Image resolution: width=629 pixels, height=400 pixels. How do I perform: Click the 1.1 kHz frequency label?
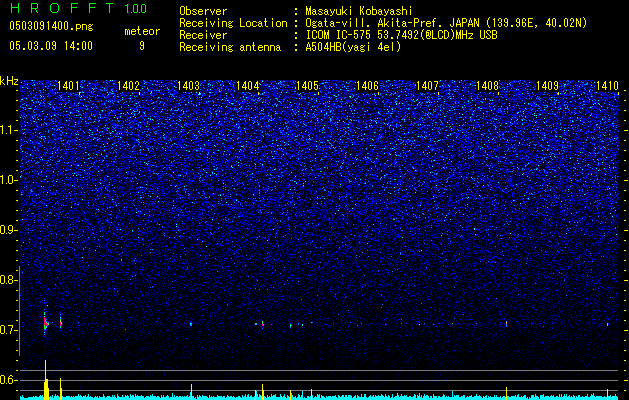8,130
